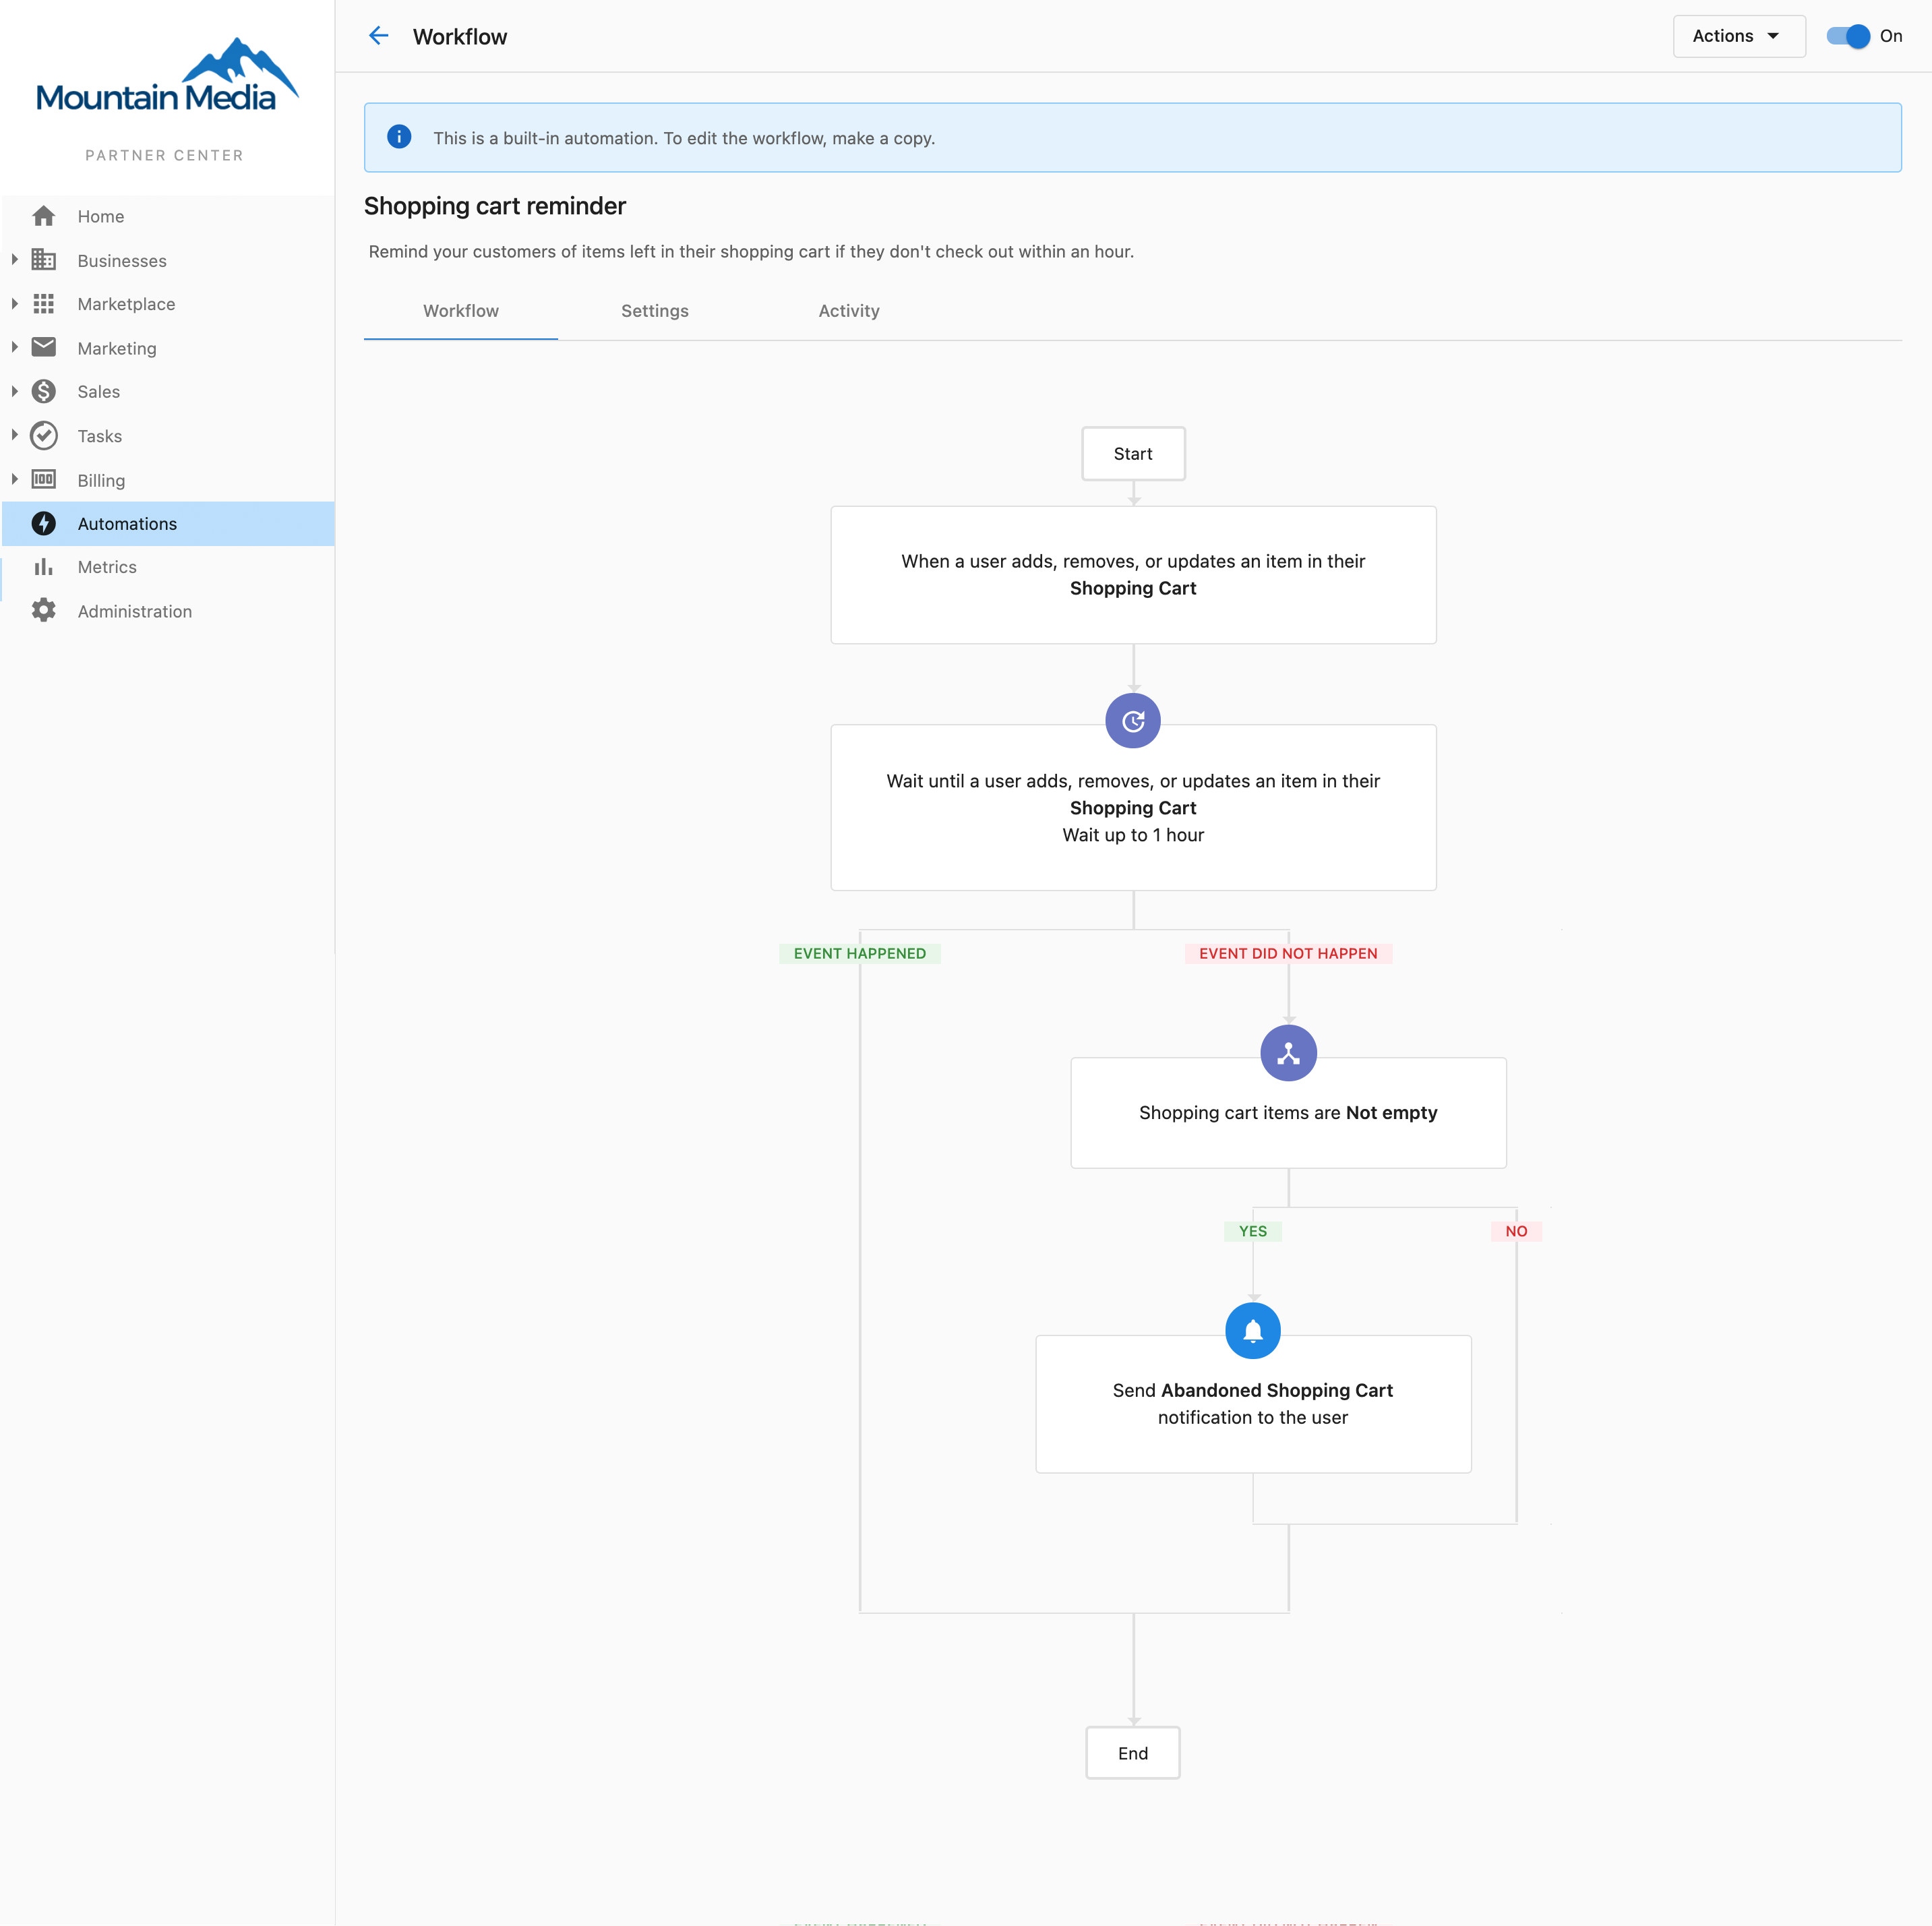This screenshot has width=1932, height=1926.
Task: Select the Send Abandoned Shopping Cart step
Action: click(x=1253, y=1404)
